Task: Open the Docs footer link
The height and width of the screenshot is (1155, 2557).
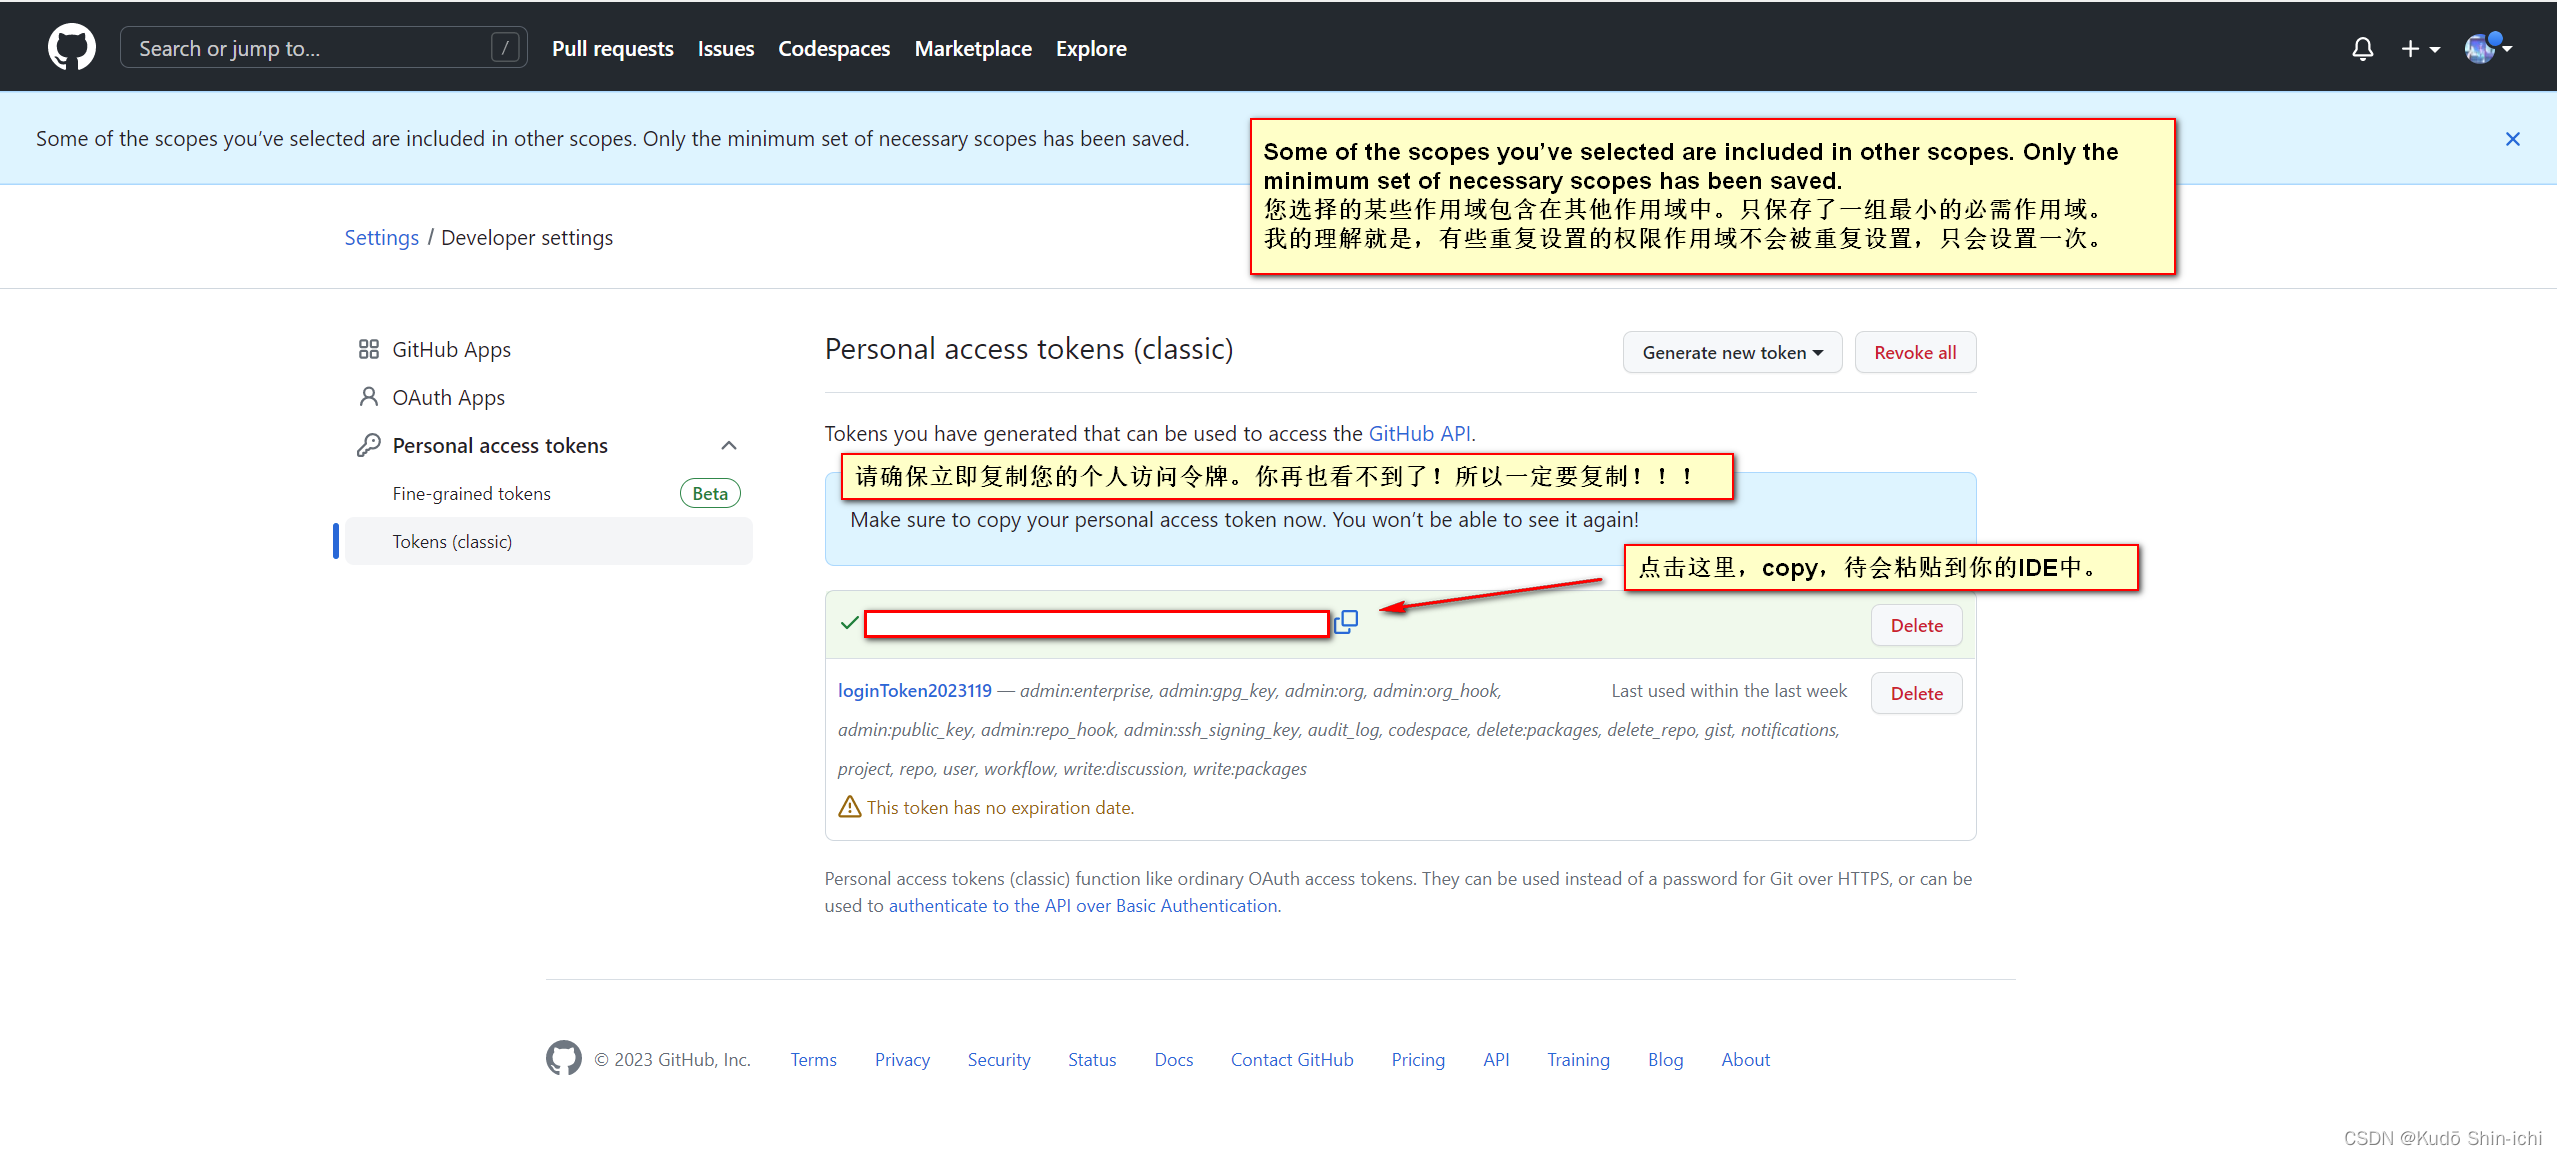Action: (1173, 1059)
